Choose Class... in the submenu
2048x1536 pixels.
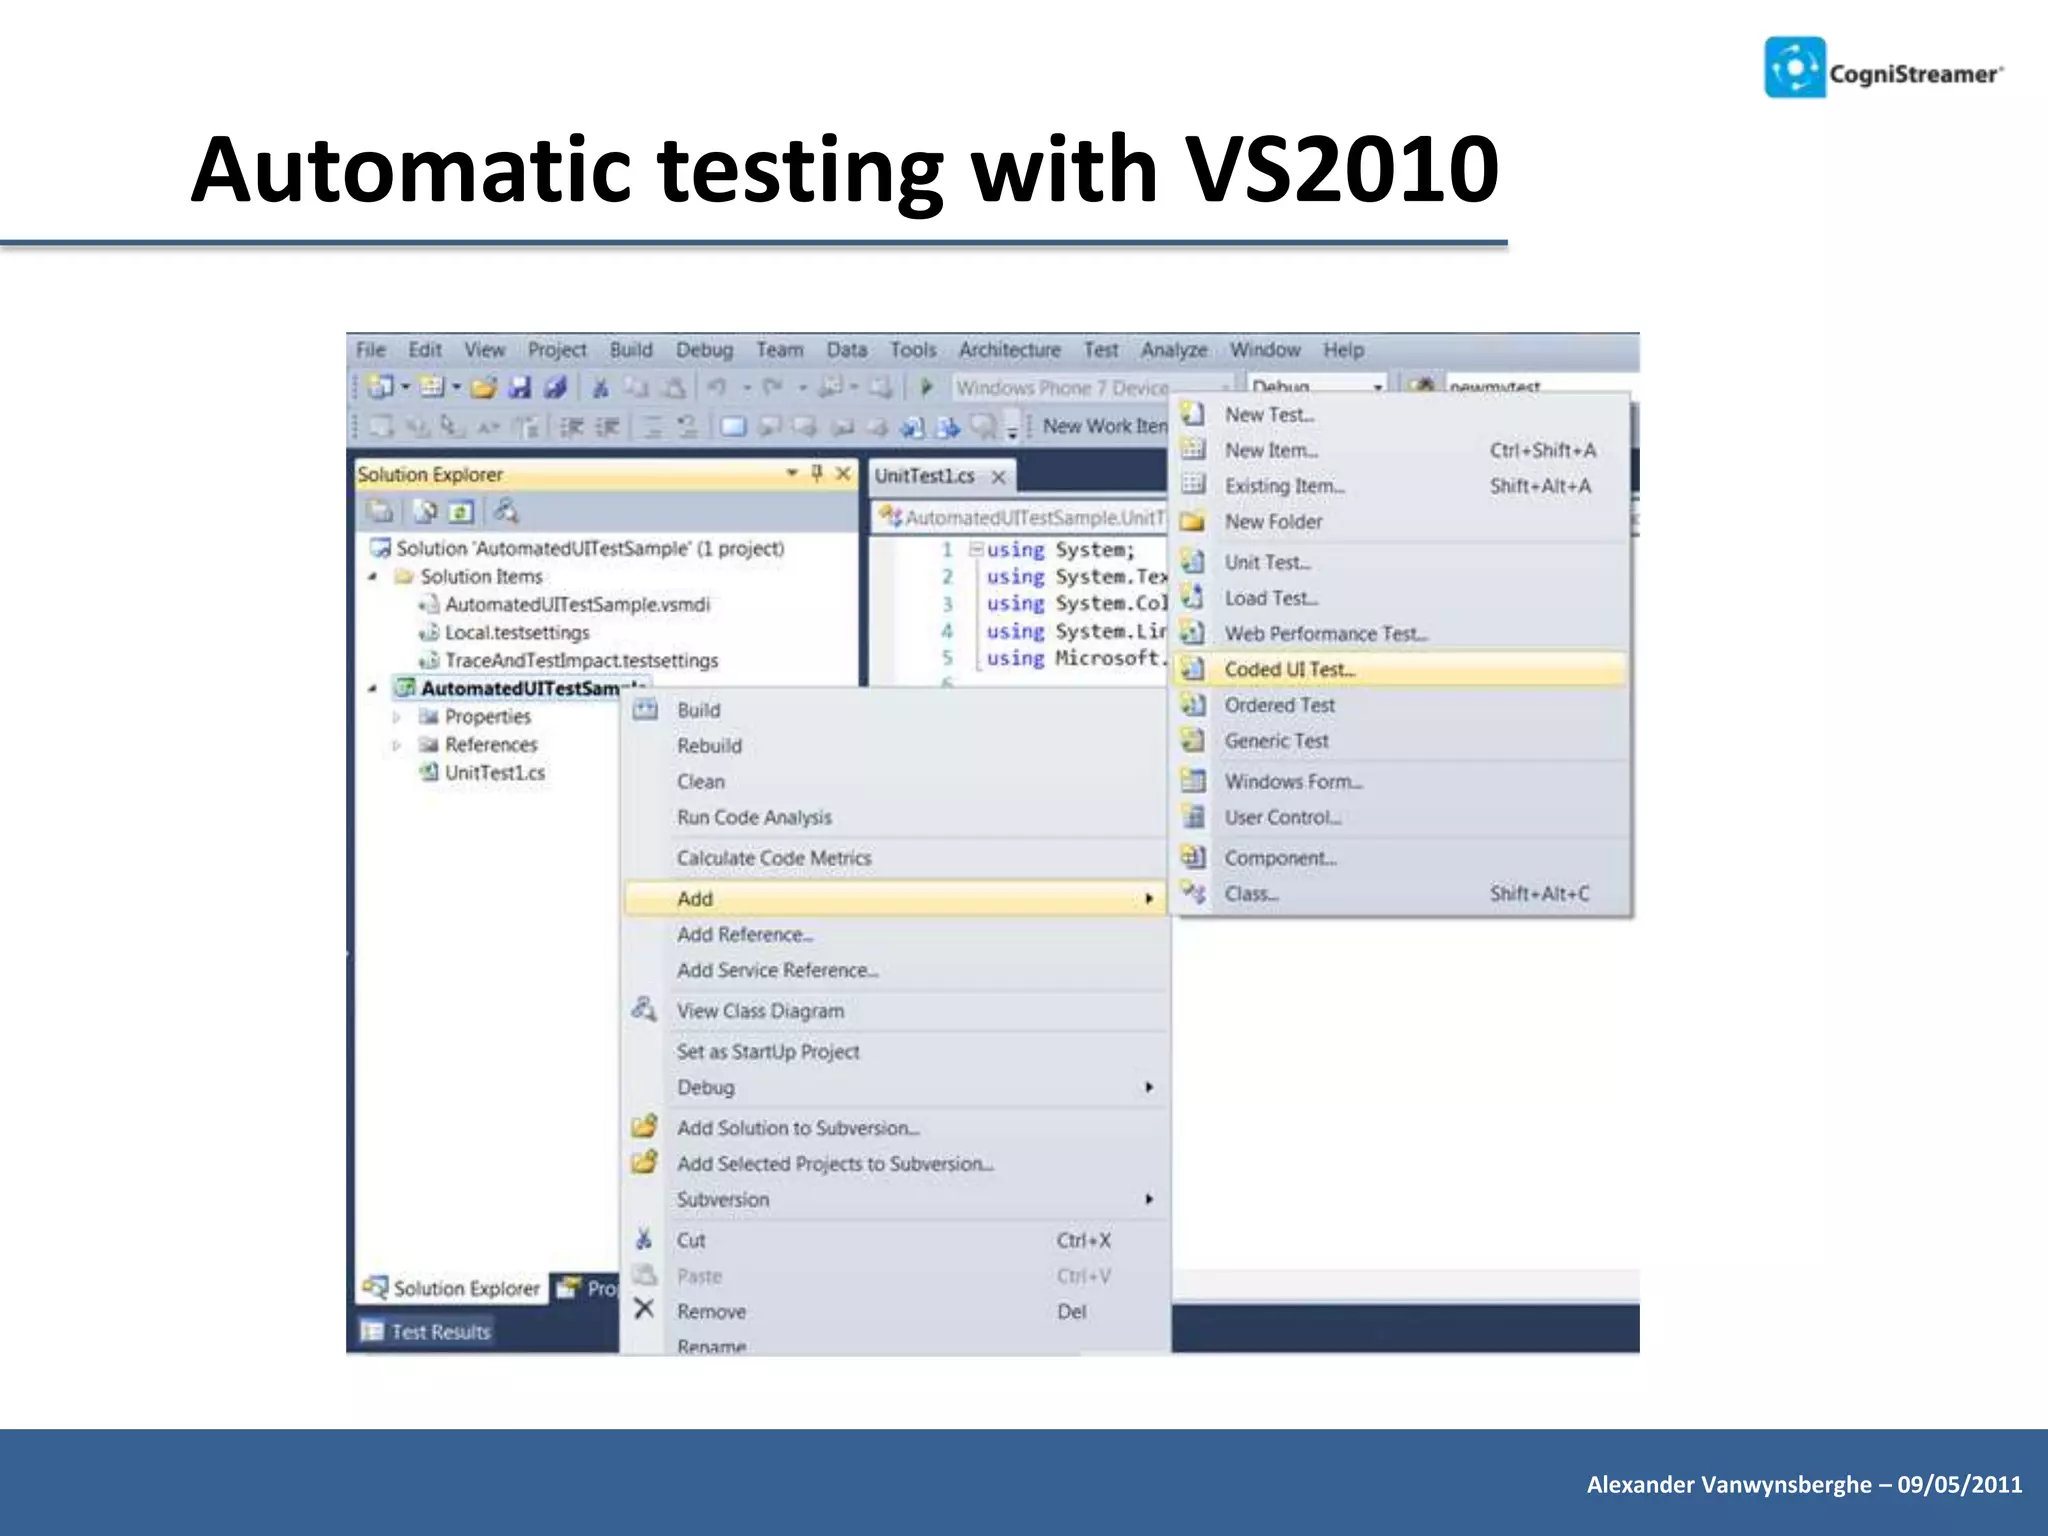click(1399, 893)
